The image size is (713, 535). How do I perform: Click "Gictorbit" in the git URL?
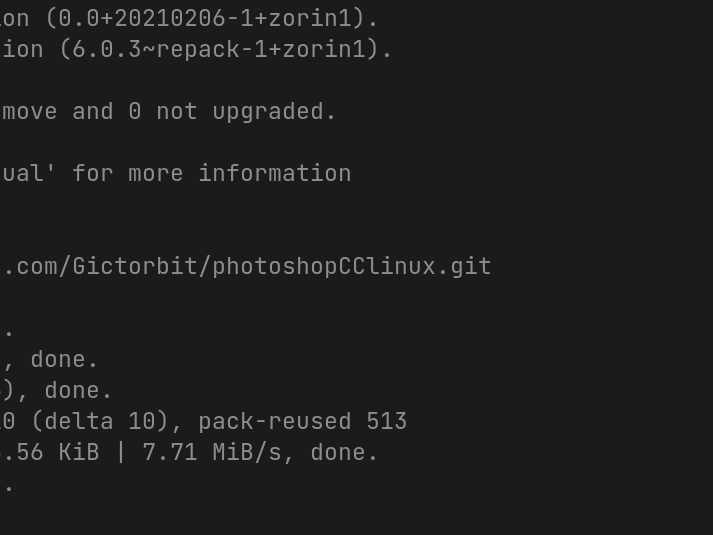135,267
